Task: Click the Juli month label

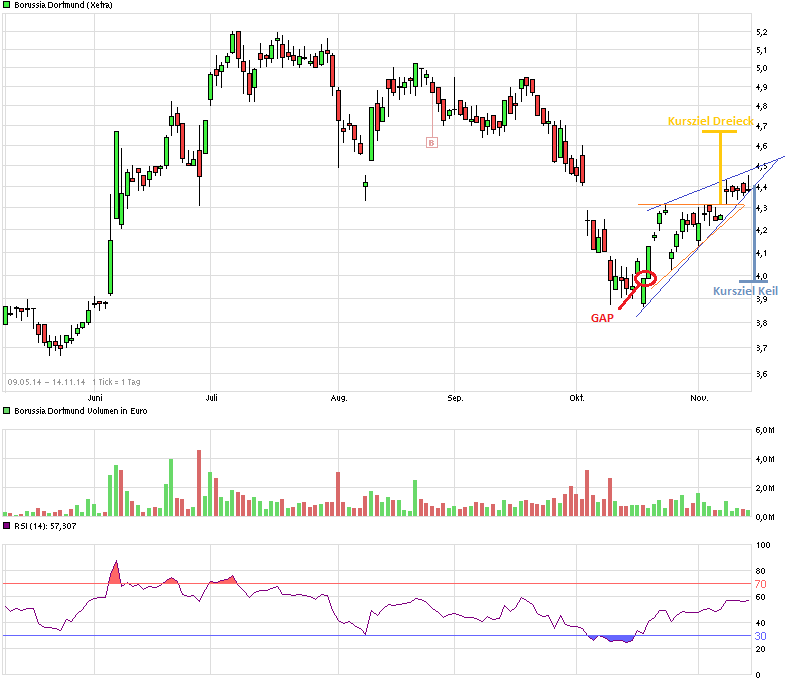Action: point(212,398)
